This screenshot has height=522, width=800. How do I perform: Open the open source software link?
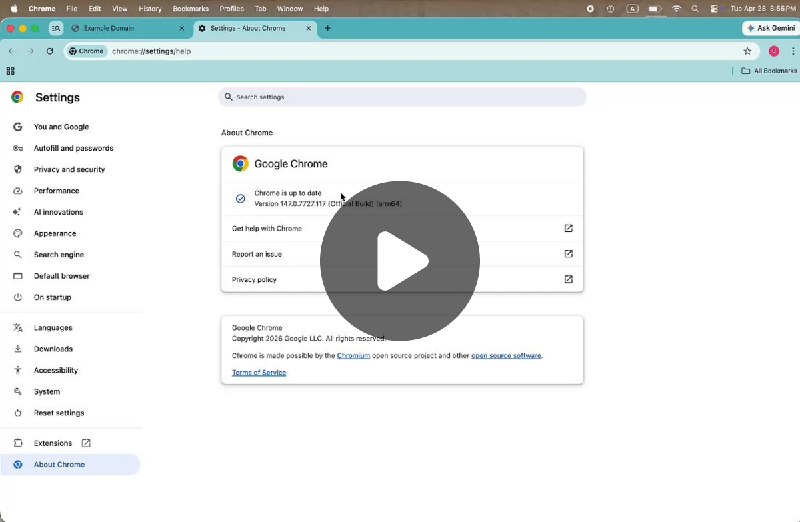coord(506,356)
